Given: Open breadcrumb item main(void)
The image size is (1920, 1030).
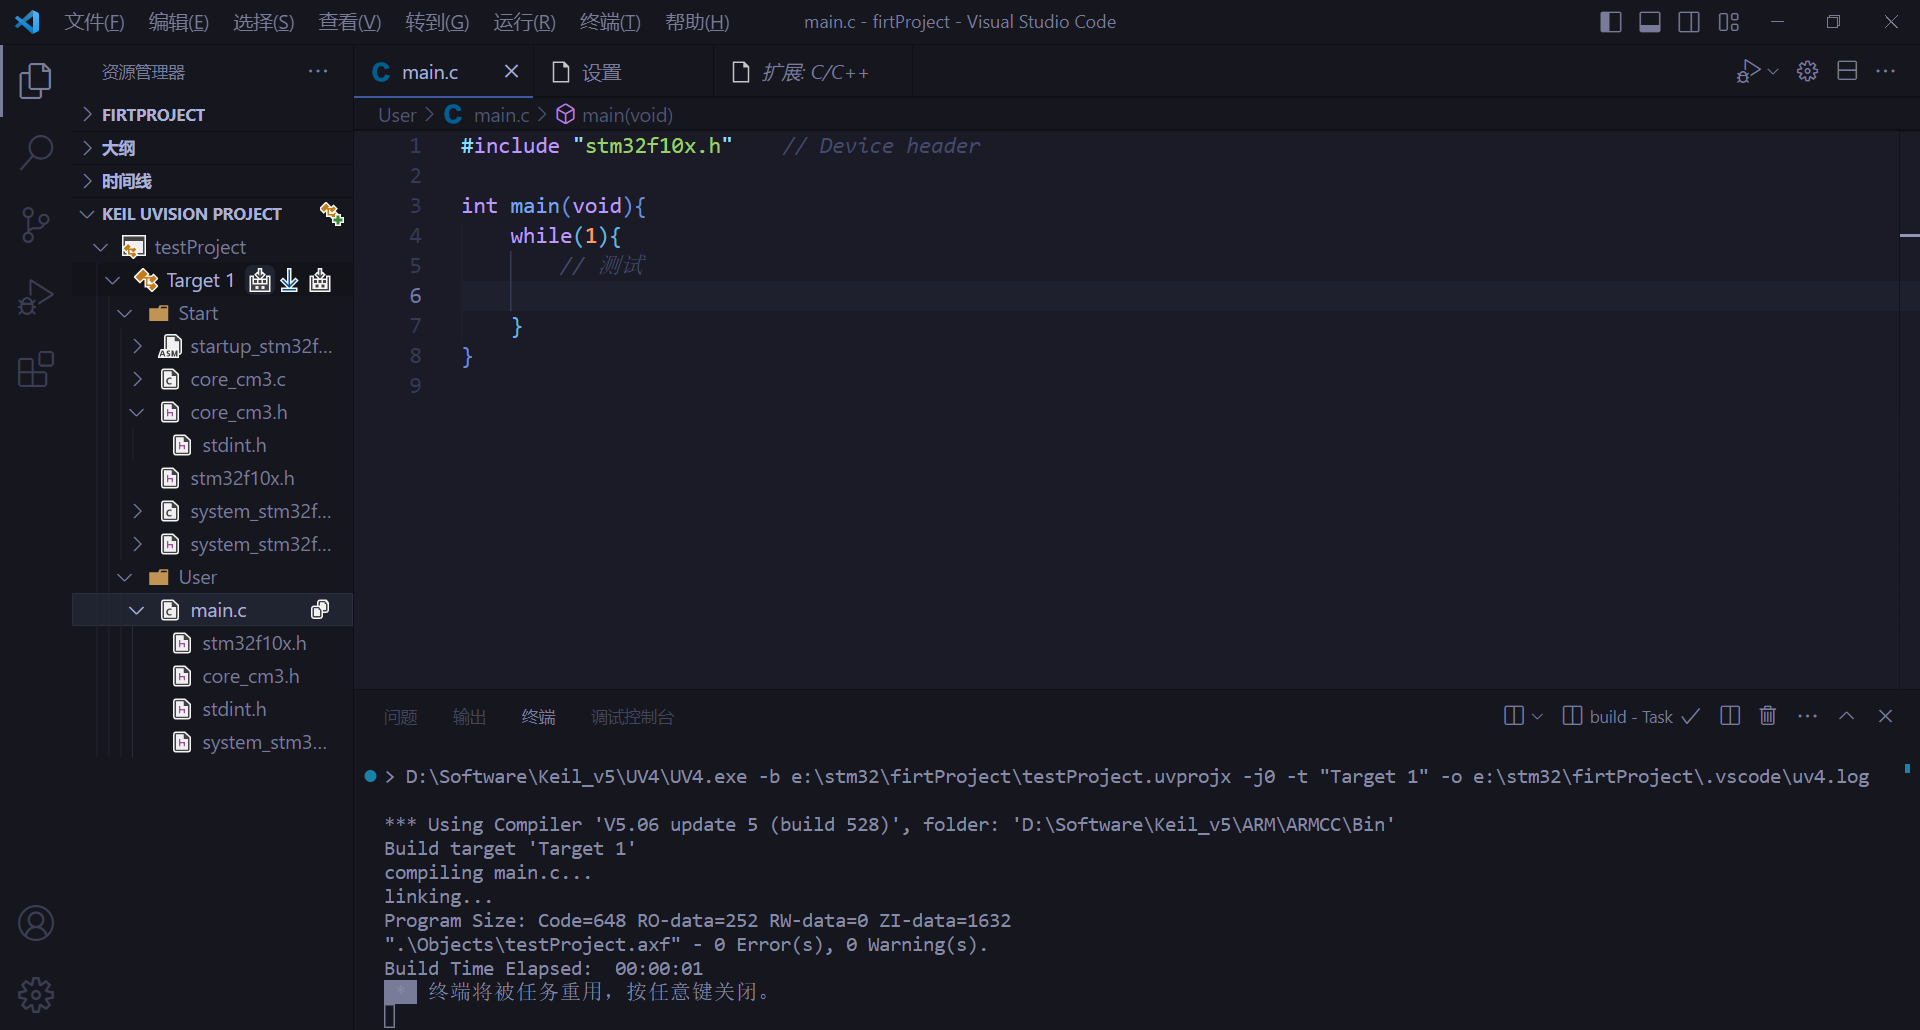Looking at the screenshot, I should click(x=625, y=115).
